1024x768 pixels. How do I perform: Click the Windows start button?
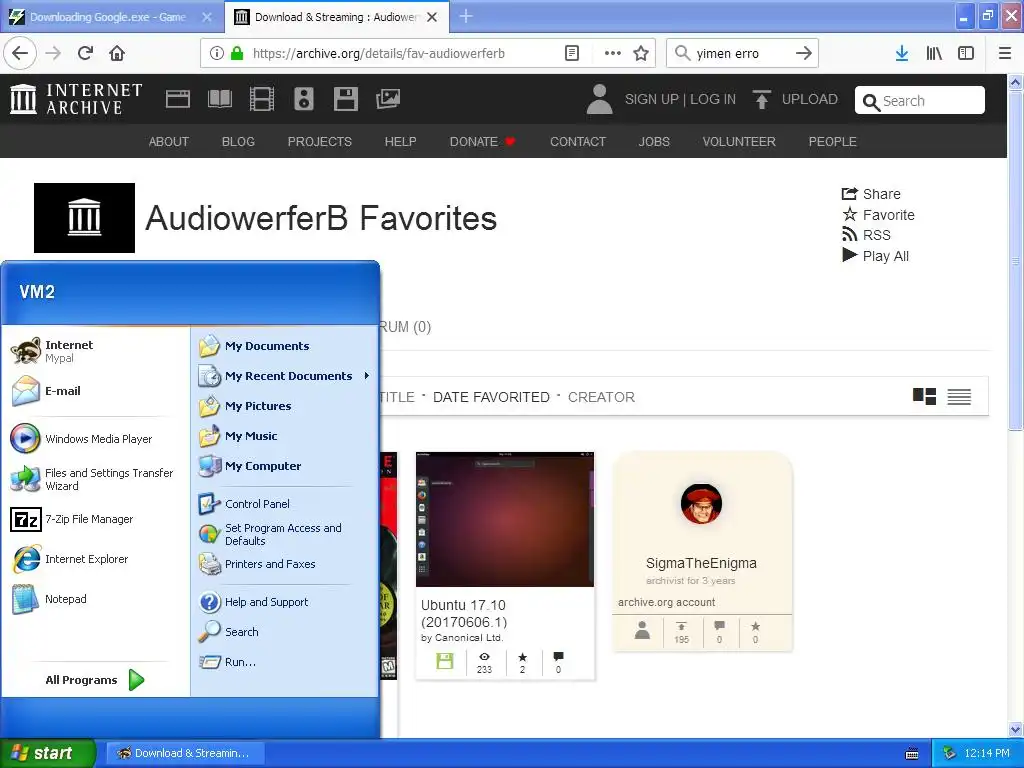48,753
